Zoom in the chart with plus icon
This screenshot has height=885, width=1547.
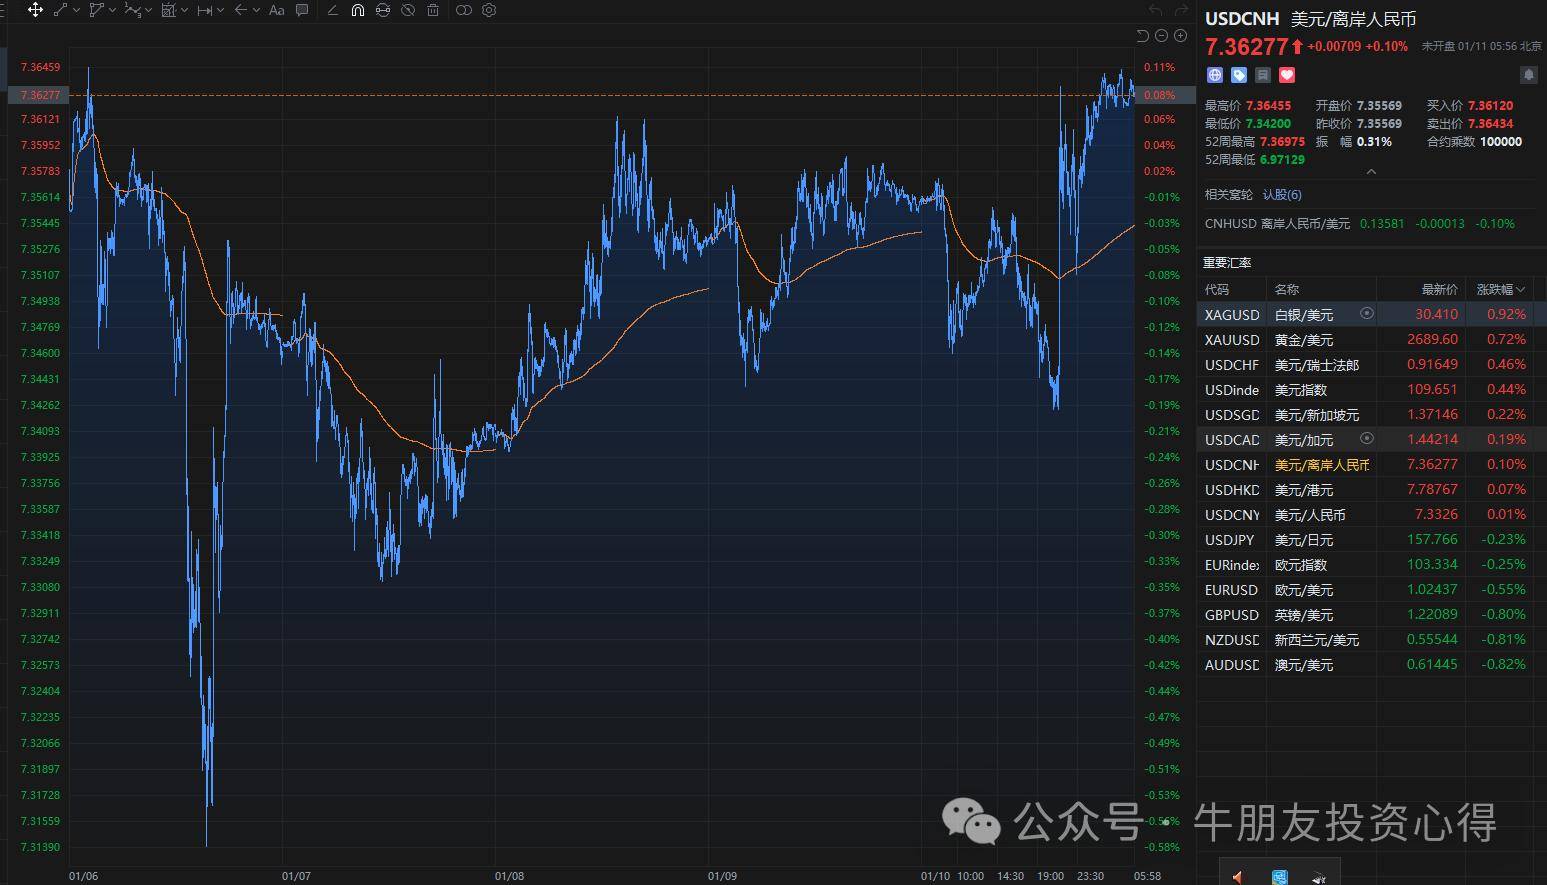coord(1181,36)
